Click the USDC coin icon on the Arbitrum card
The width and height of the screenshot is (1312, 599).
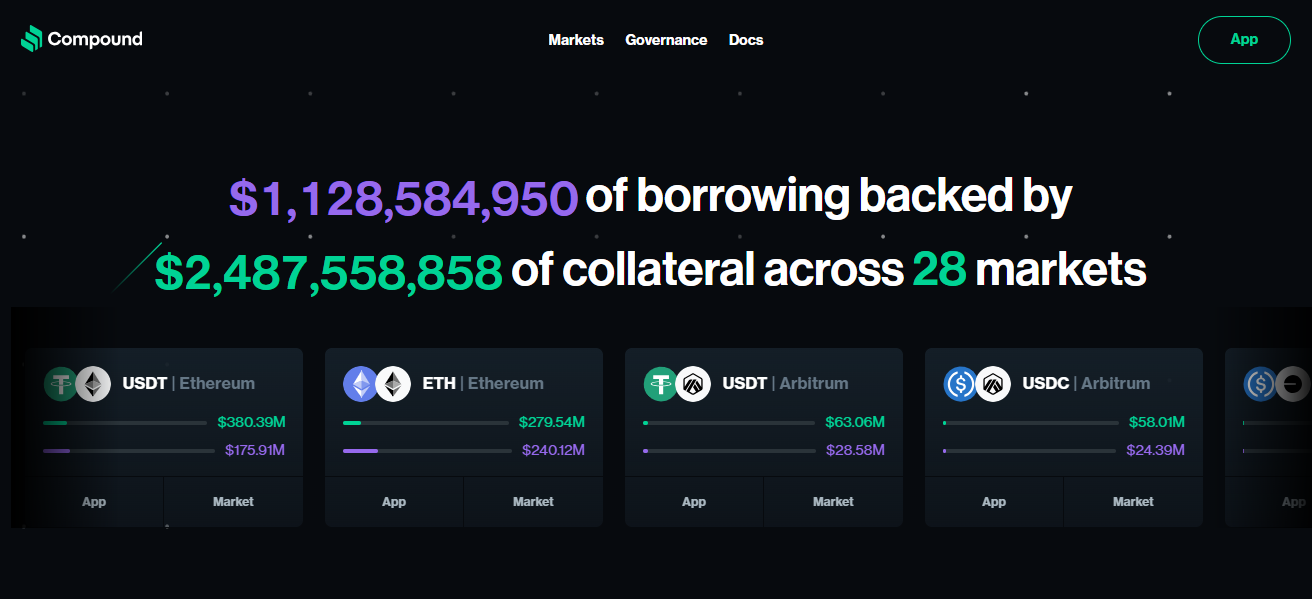point(960,384)
